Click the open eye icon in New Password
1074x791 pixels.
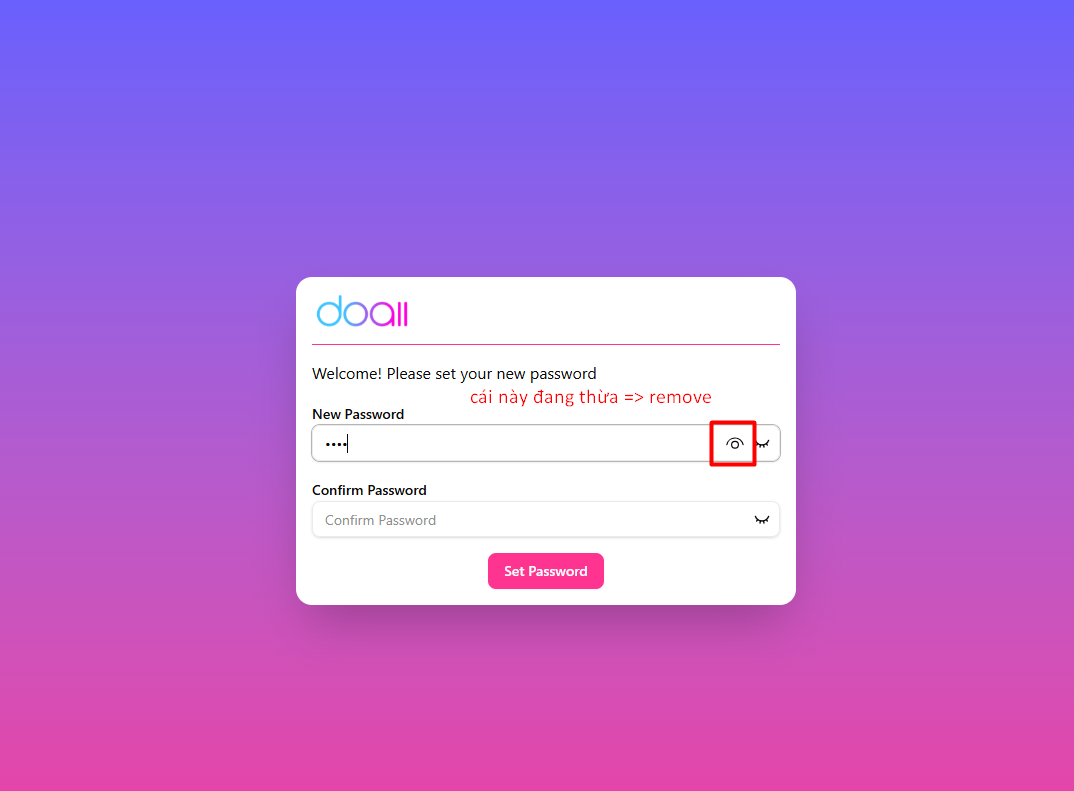click(x=734, y=444)
